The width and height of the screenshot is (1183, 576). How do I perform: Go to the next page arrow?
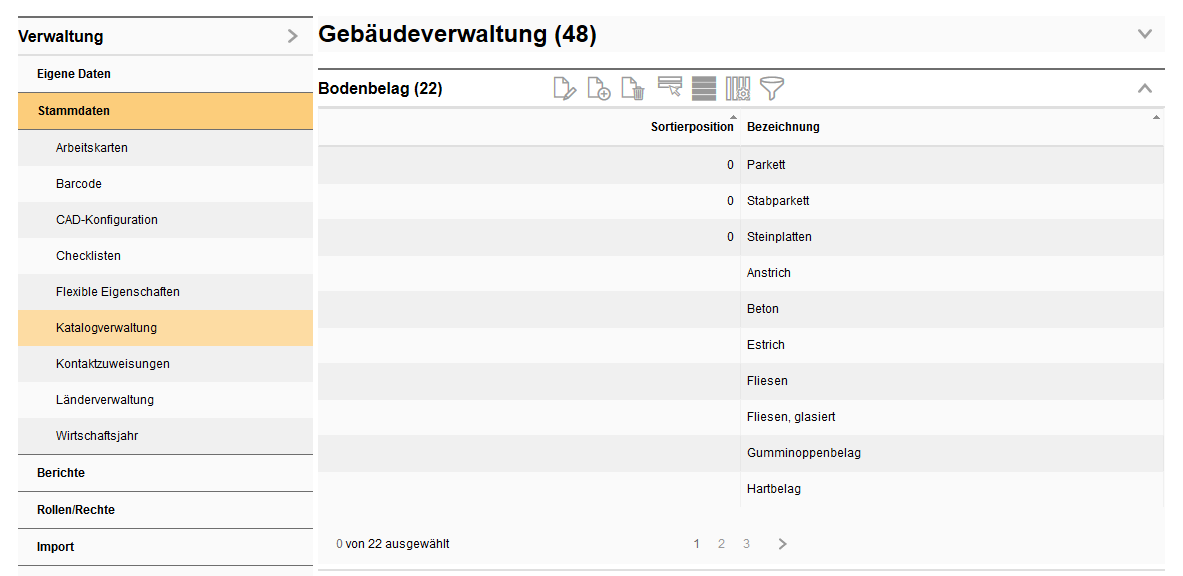click(782, 544)
